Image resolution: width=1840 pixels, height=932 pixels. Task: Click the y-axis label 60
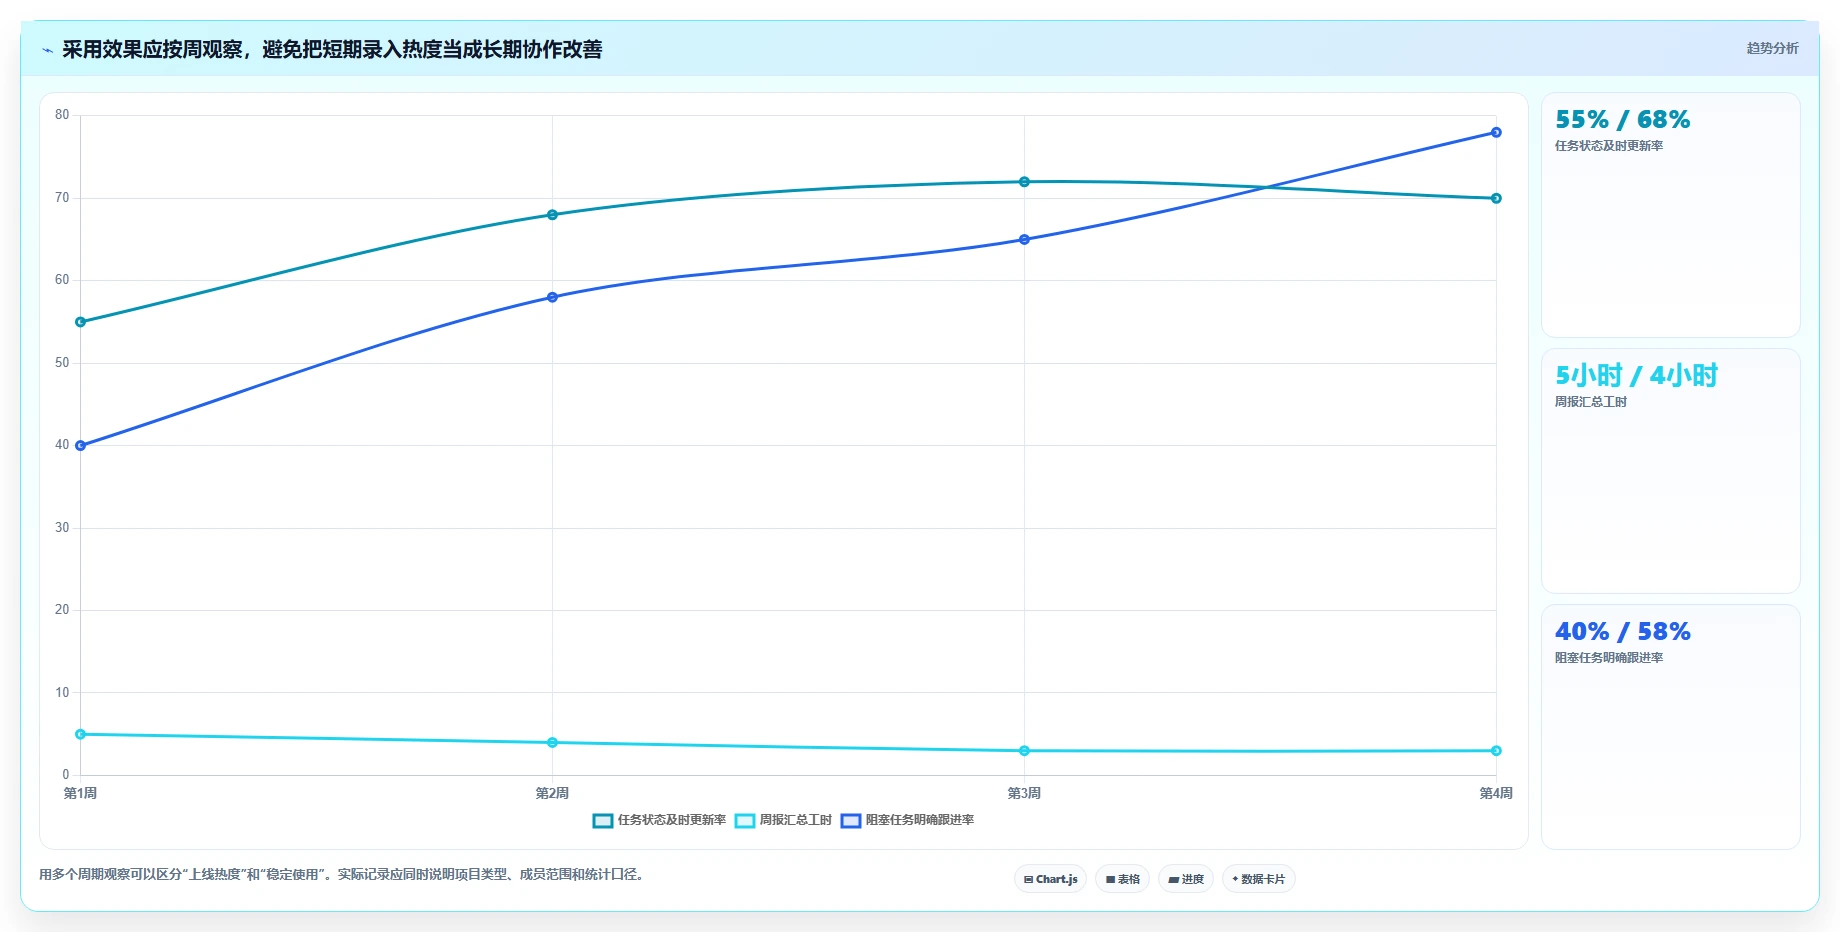click(x=62, y=280)
